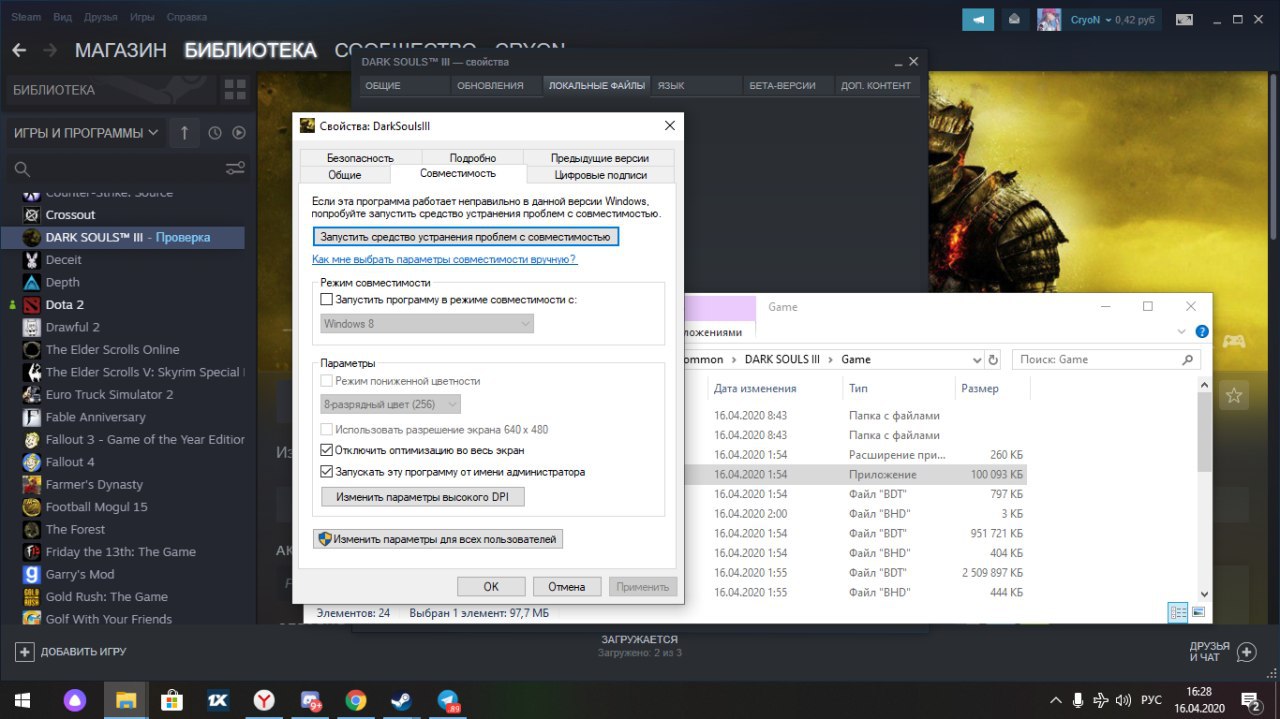Switch Explorer to large icons view
This screenshot has width=1280, height=719.
coord(1198,612)
